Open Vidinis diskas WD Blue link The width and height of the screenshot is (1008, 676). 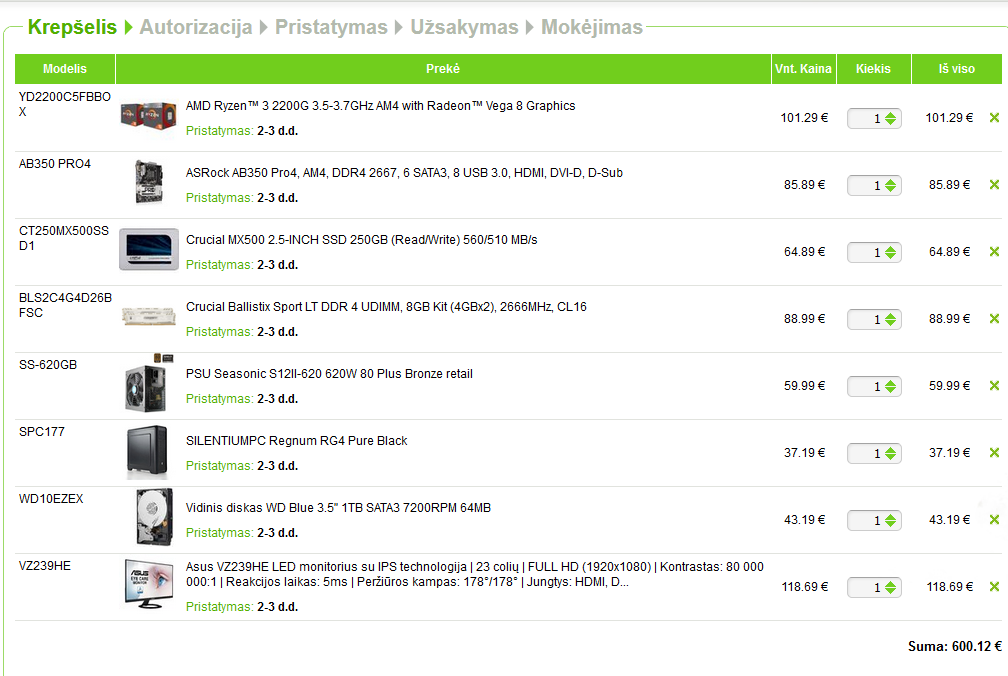click(338, 508)
